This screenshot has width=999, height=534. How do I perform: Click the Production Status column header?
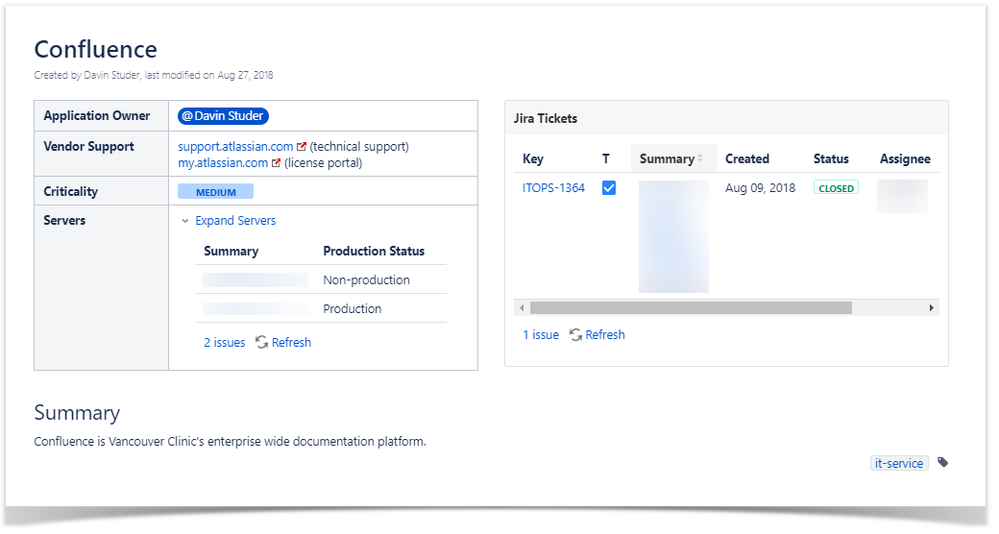pos(373,251)
